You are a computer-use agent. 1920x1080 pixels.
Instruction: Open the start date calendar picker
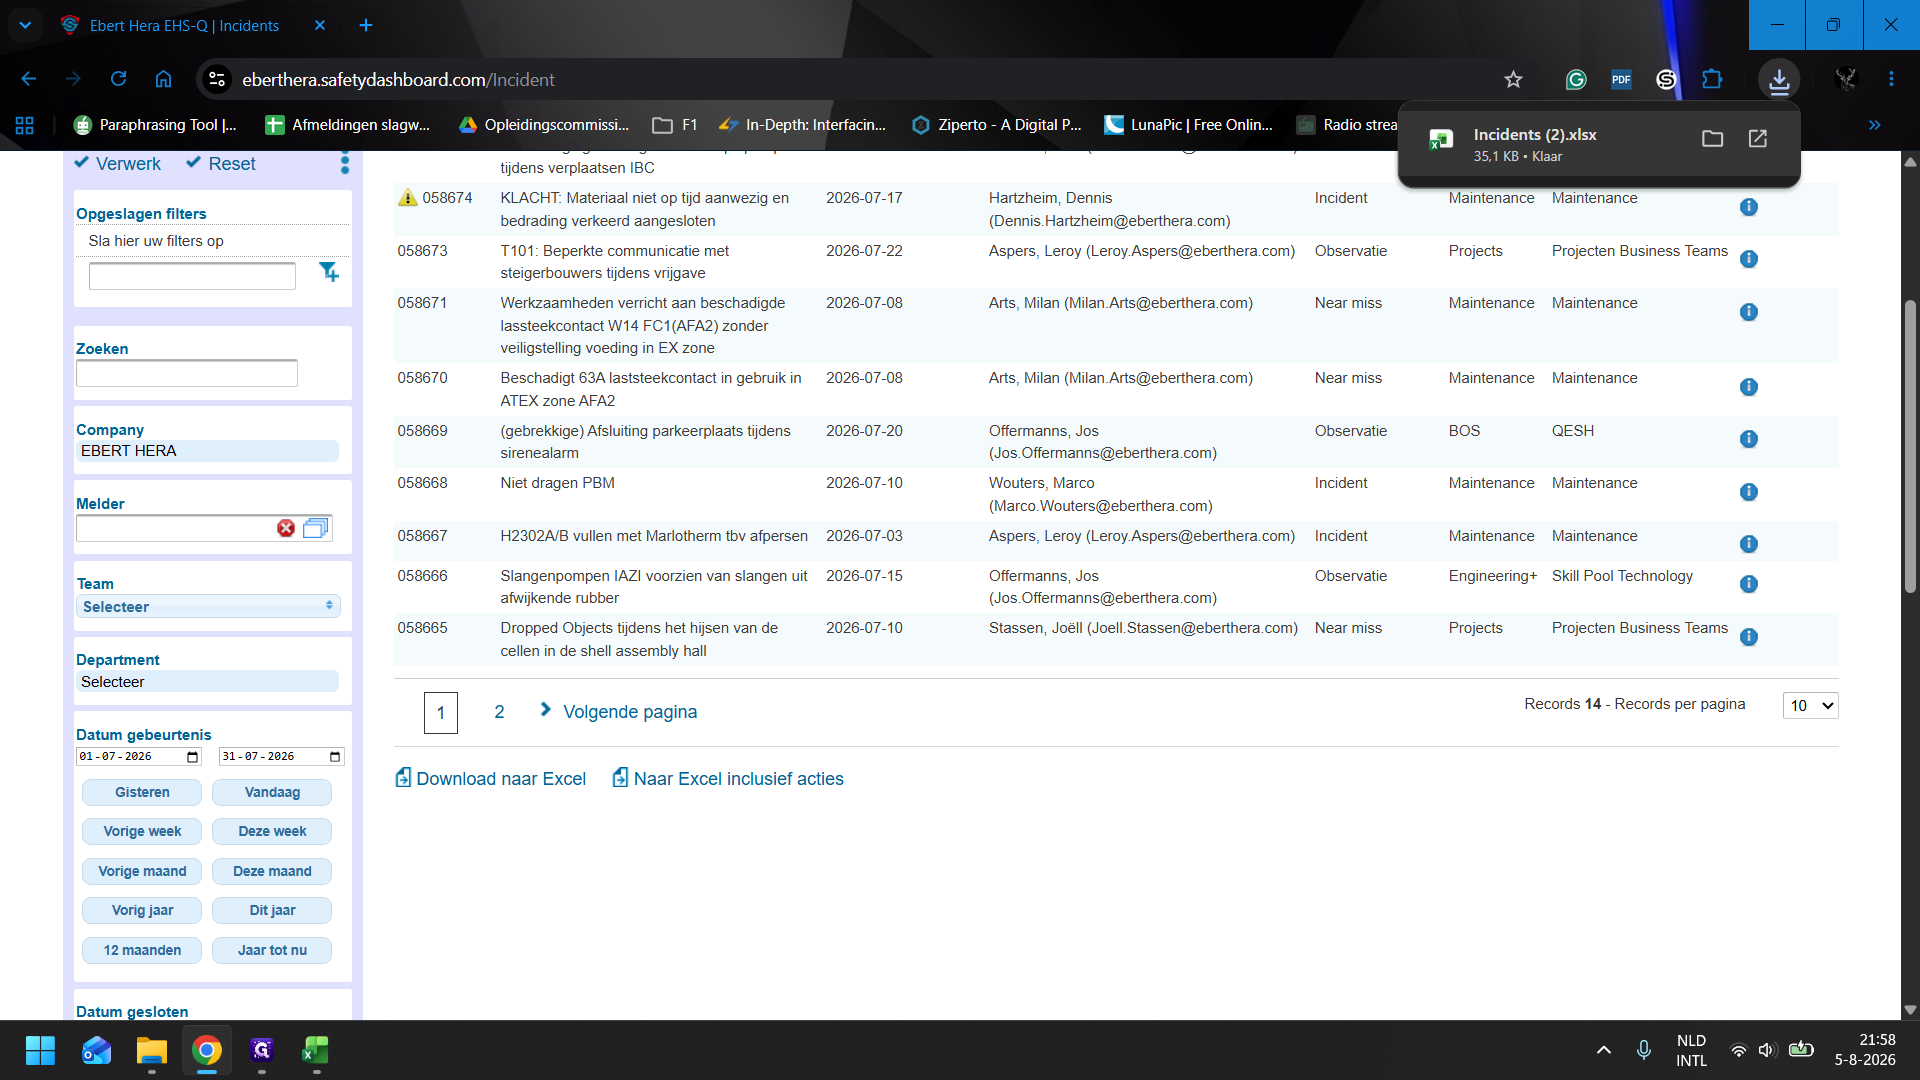tap(193, 757)
